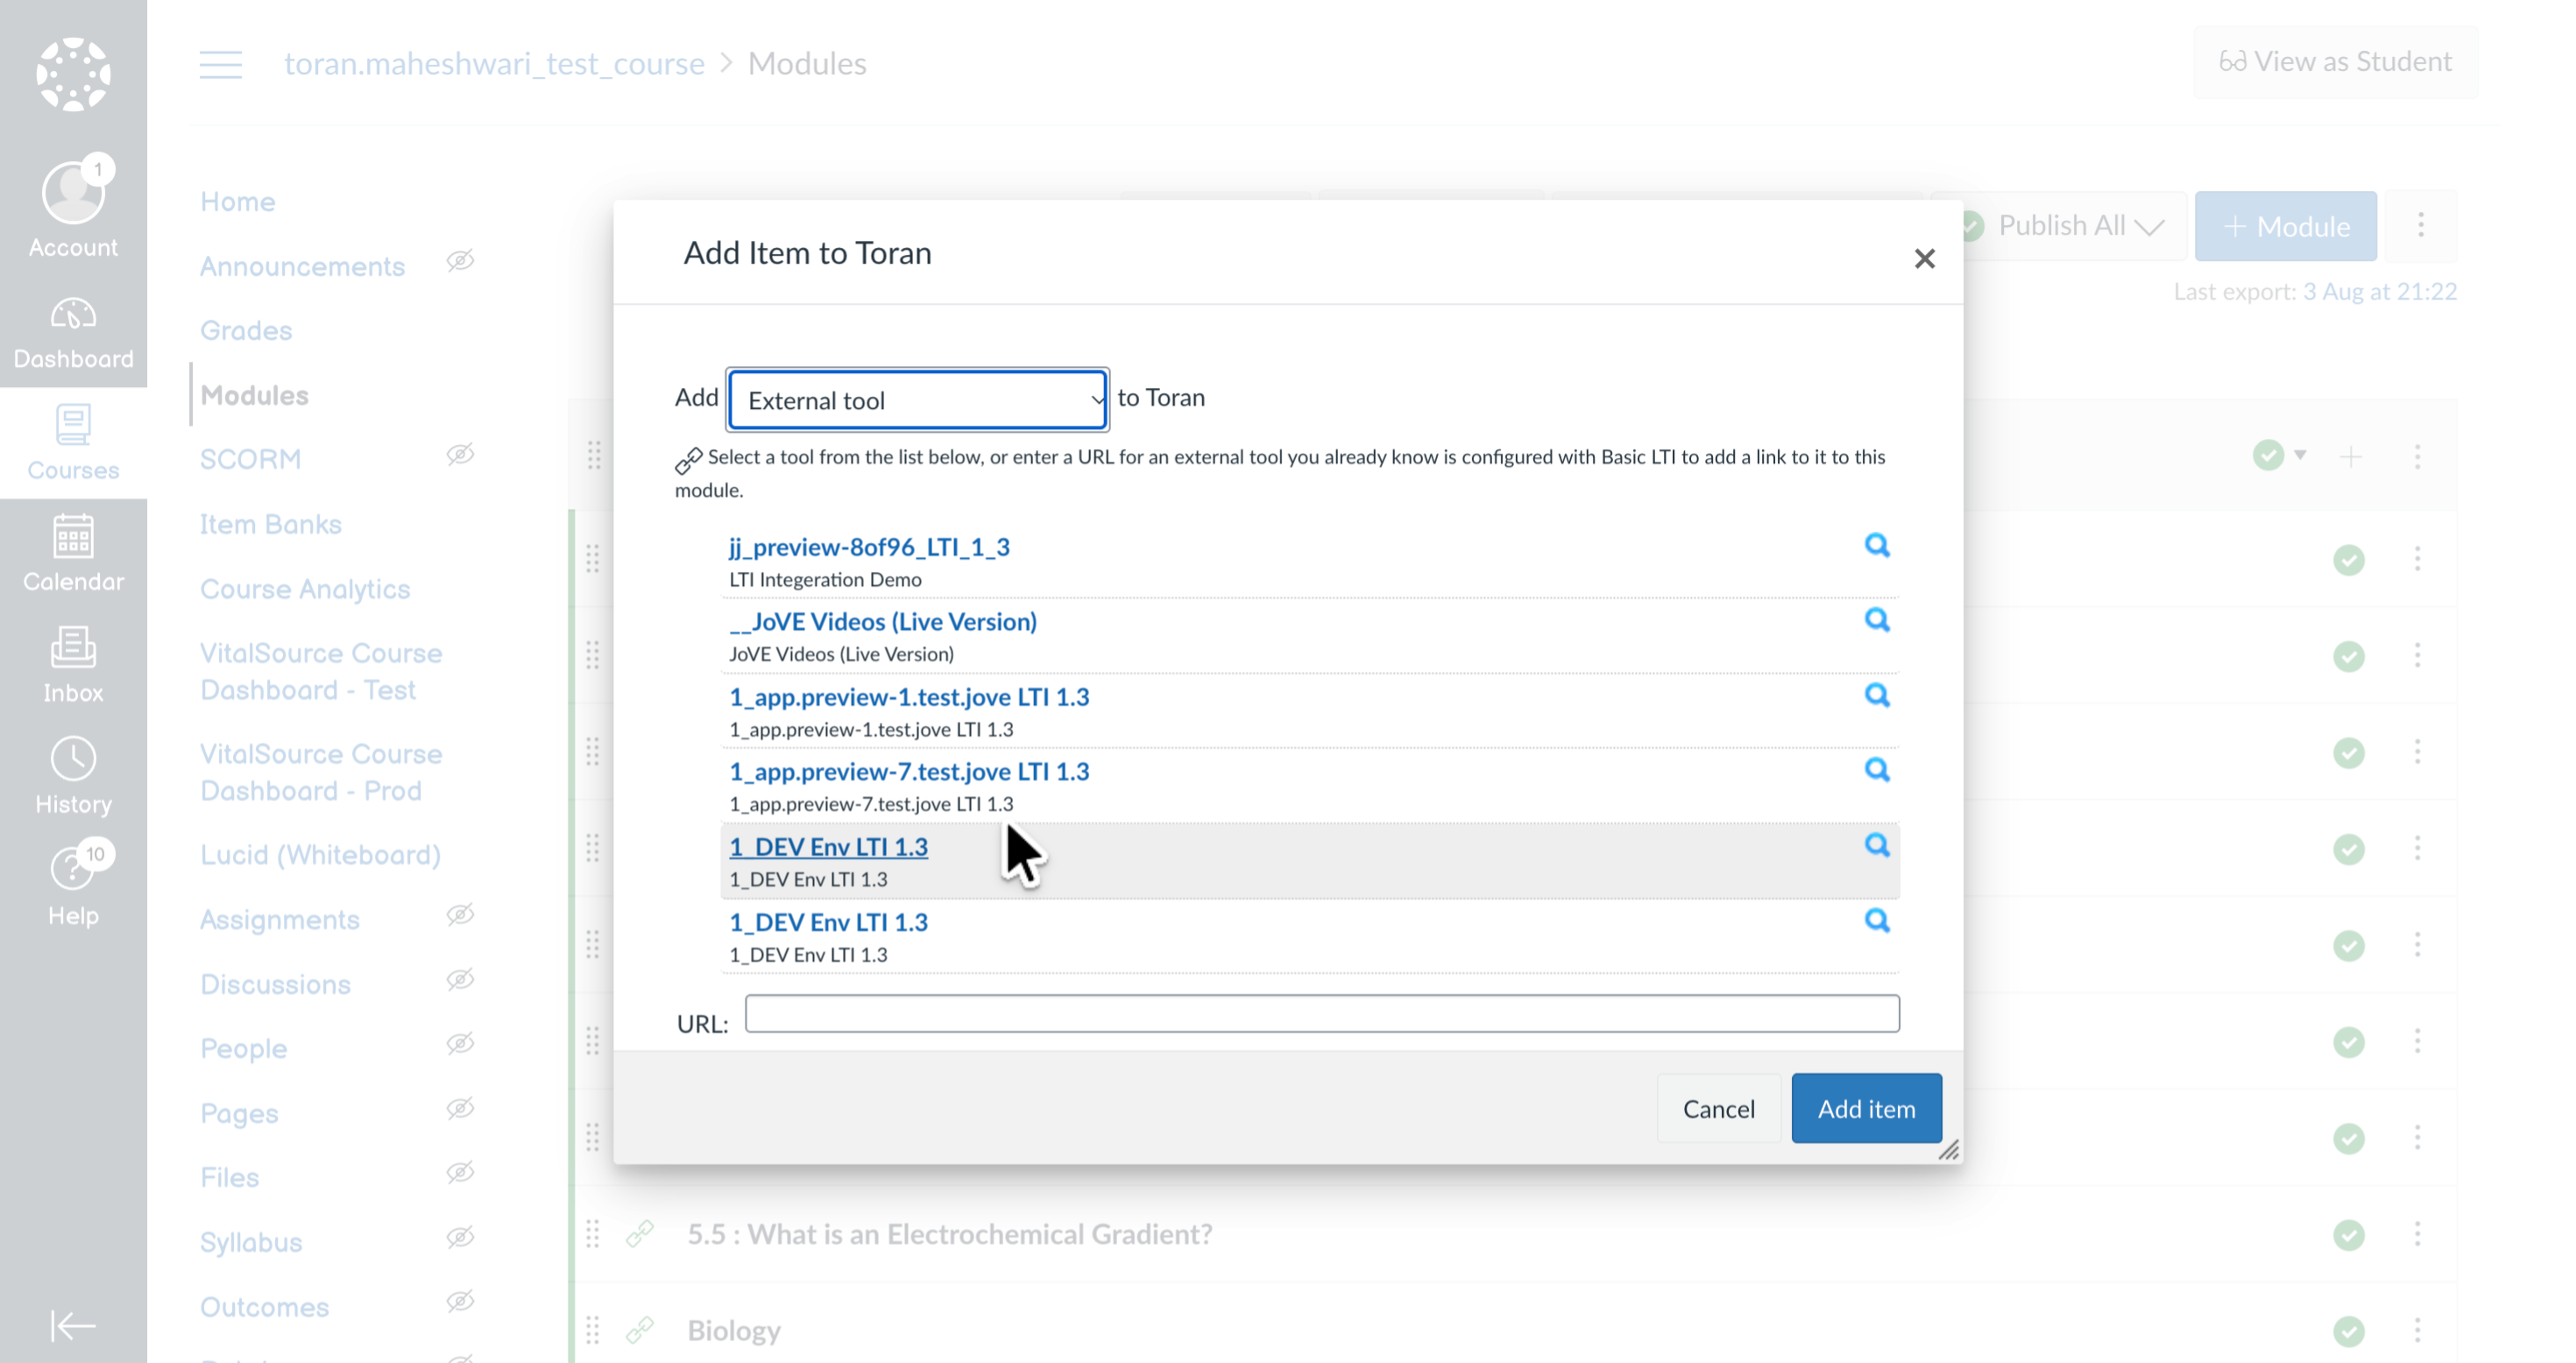Toggle the published checkmark for Biology item
The height and width of the screenshot is (1363, 2576).
(x=2348, y=1331)
